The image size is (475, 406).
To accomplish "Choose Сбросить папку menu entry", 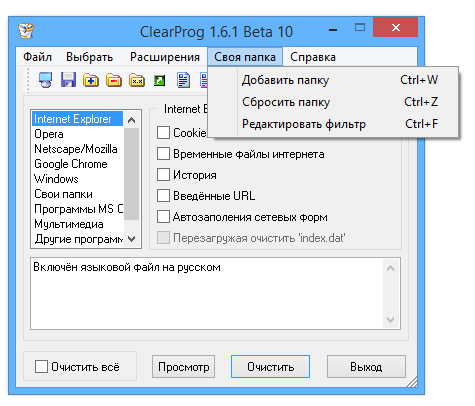I will (333, 102).
